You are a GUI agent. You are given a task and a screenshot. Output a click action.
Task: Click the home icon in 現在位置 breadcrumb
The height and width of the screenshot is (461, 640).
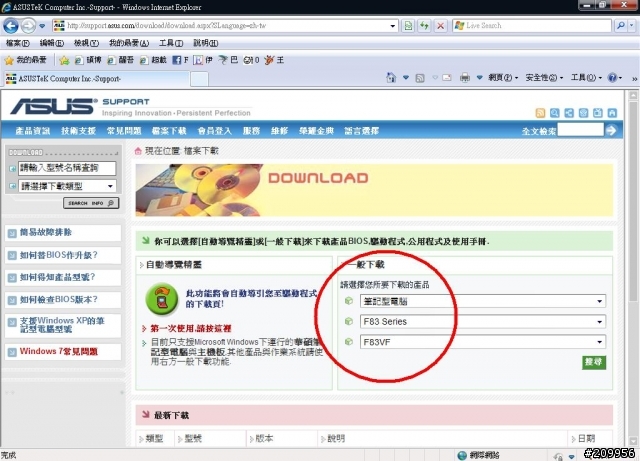tap(138, 151)
